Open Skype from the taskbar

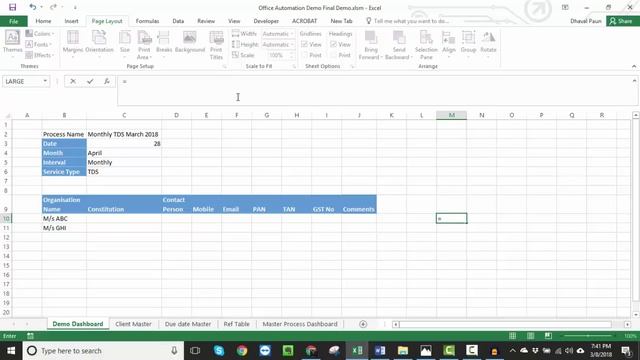click(x=219, y=351)
